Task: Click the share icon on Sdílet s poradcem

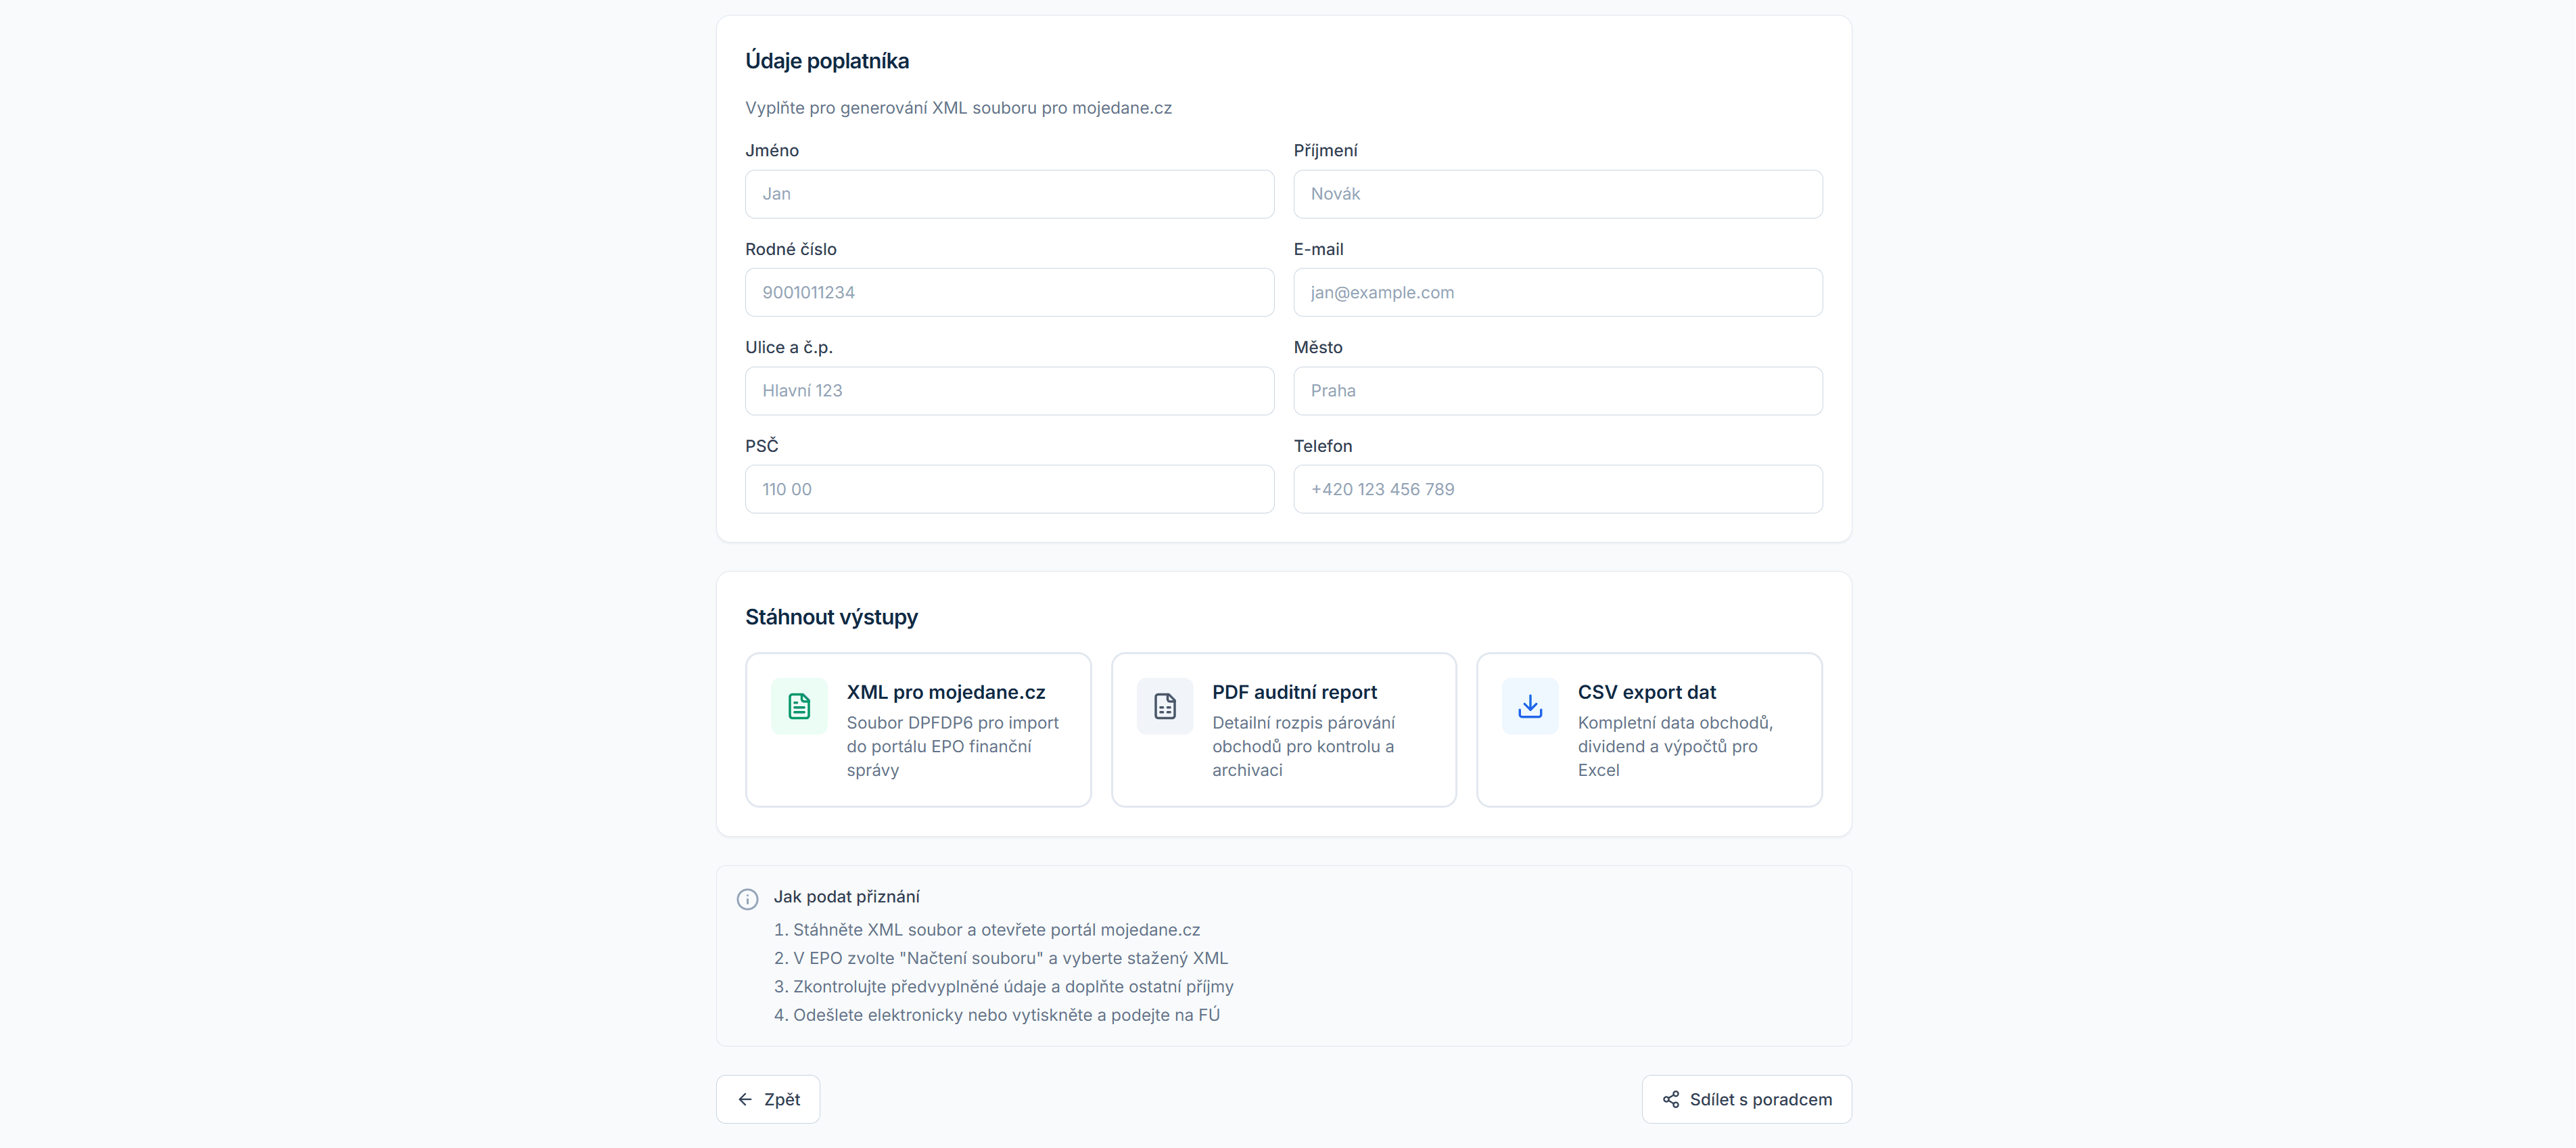Action: [x=1671, y=1099]
